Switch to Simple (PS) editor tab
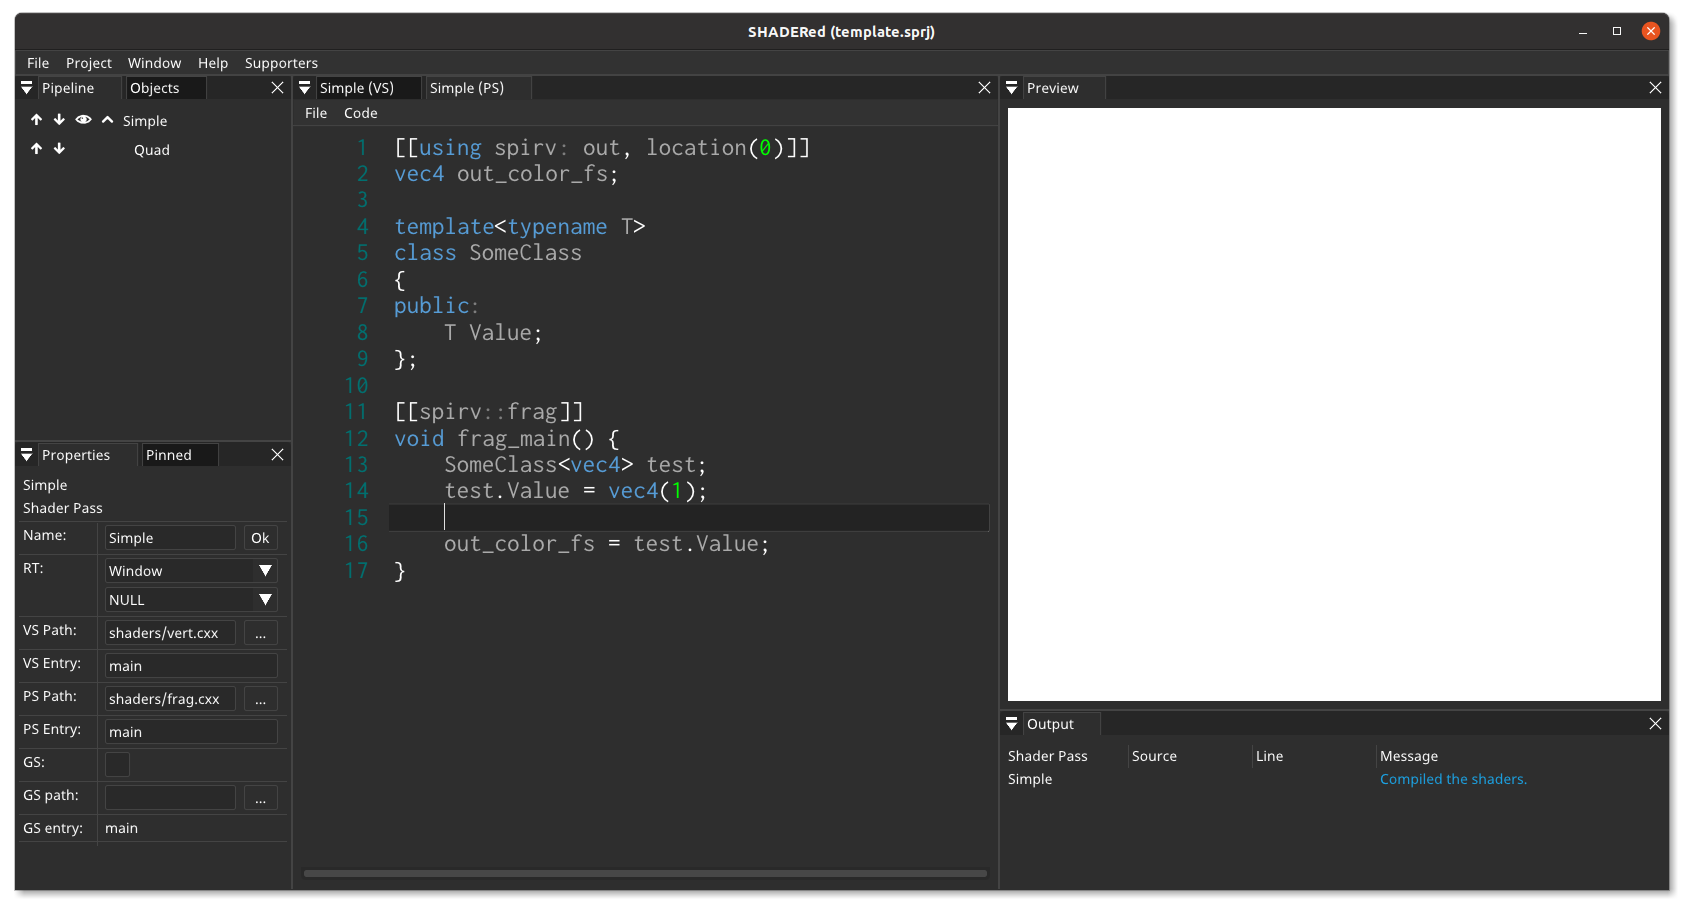This screenshot has height=909, width=1688. [x=477, y=88]
